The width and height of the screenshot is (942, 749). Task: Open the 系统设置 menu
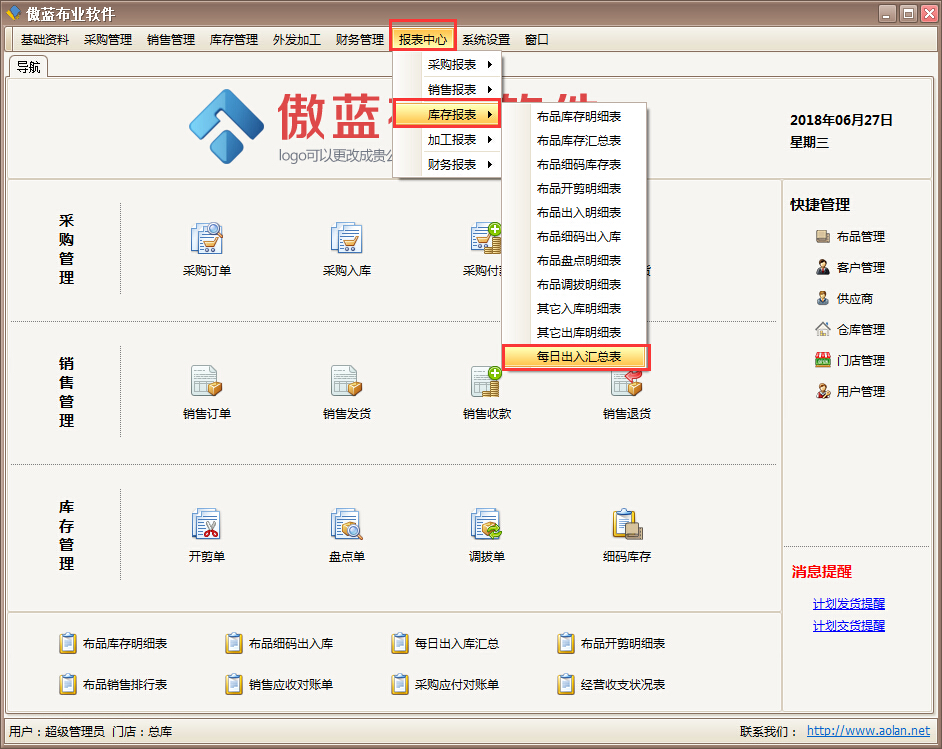coord(485,40)
